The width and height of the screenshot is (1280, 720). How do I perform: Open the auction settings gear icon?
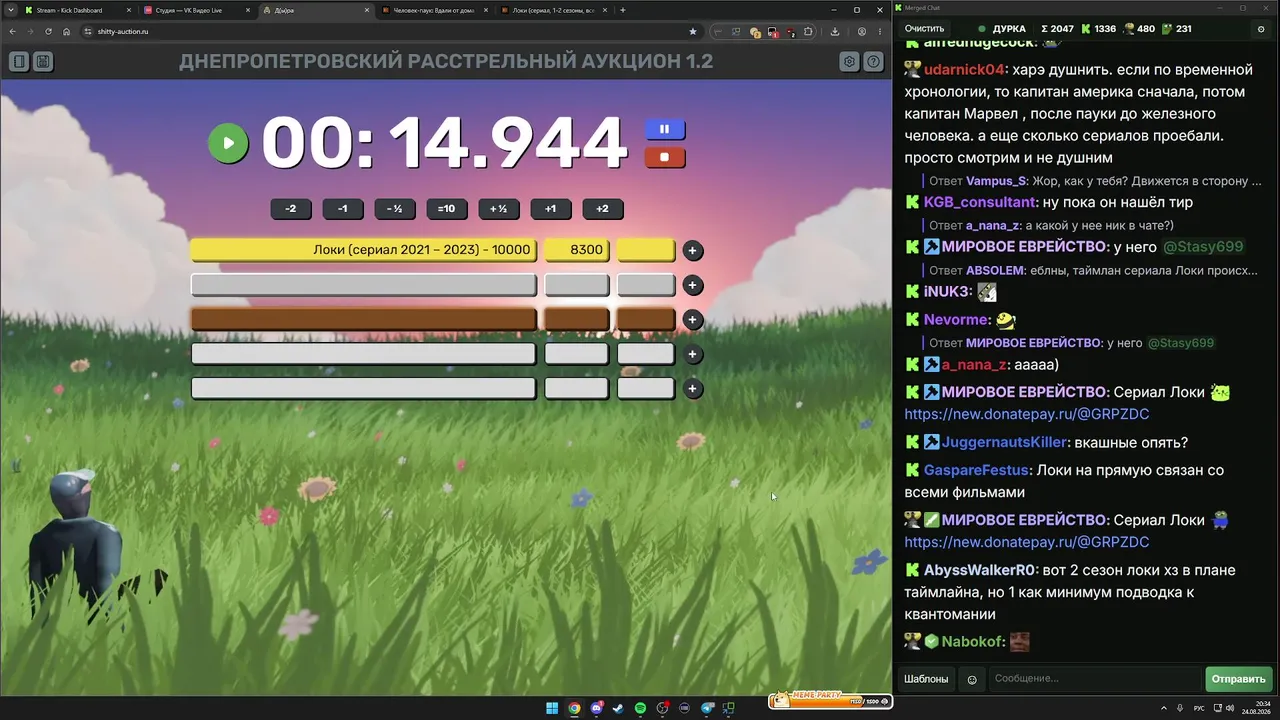849,62
